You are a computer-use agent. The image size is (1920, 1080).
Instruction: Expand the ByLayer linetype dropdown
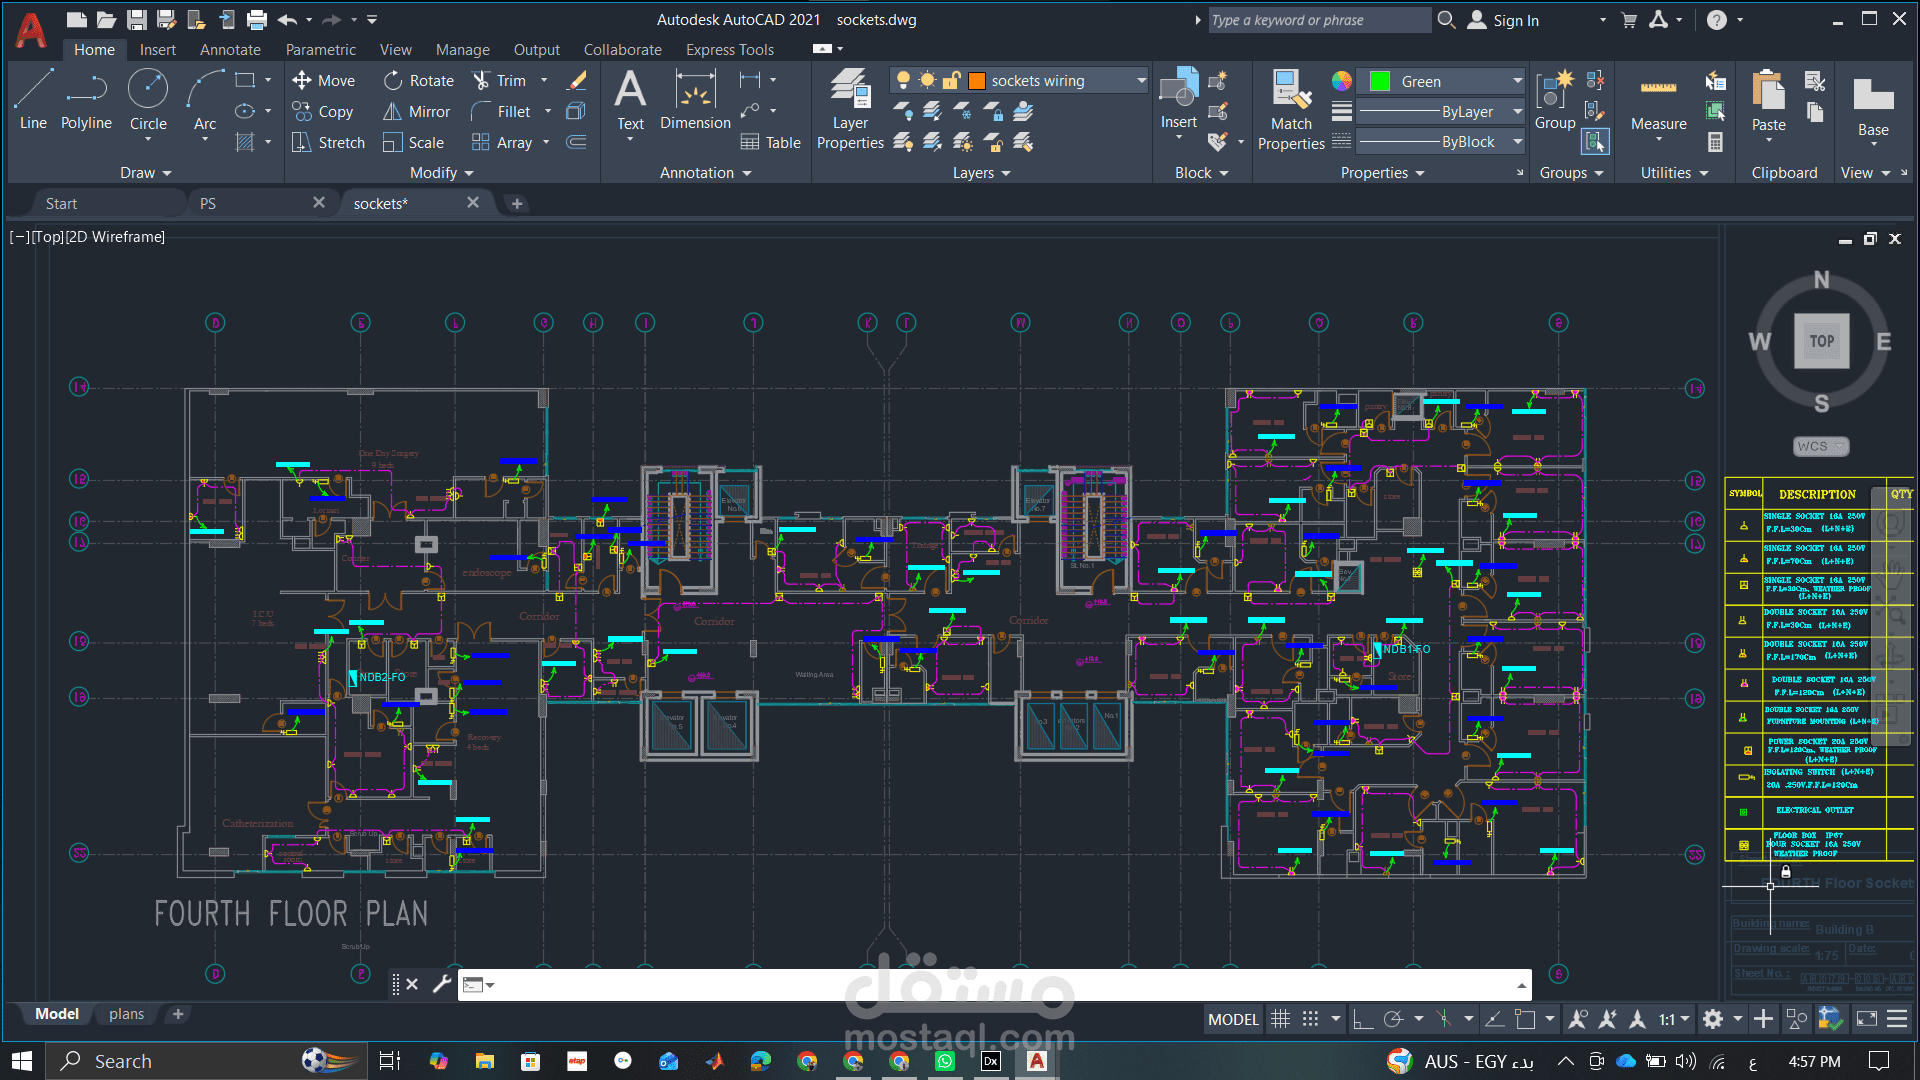click(1517, 112)
